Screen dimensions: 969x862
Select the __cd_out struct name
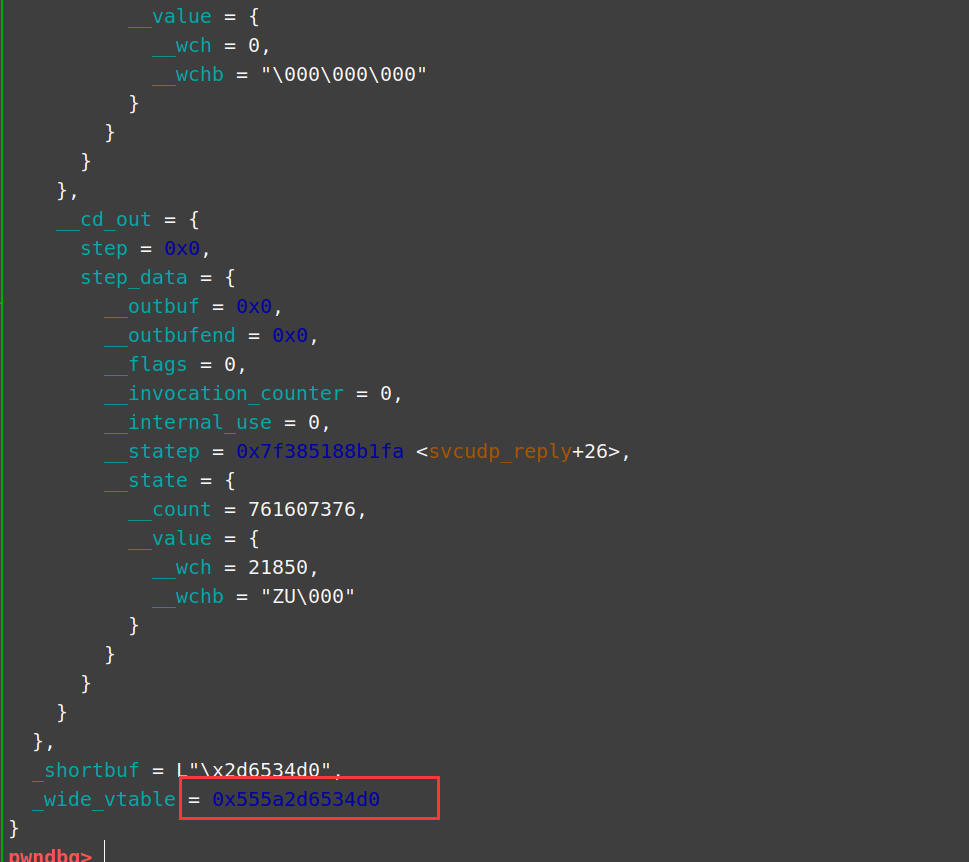coord(104,219)
